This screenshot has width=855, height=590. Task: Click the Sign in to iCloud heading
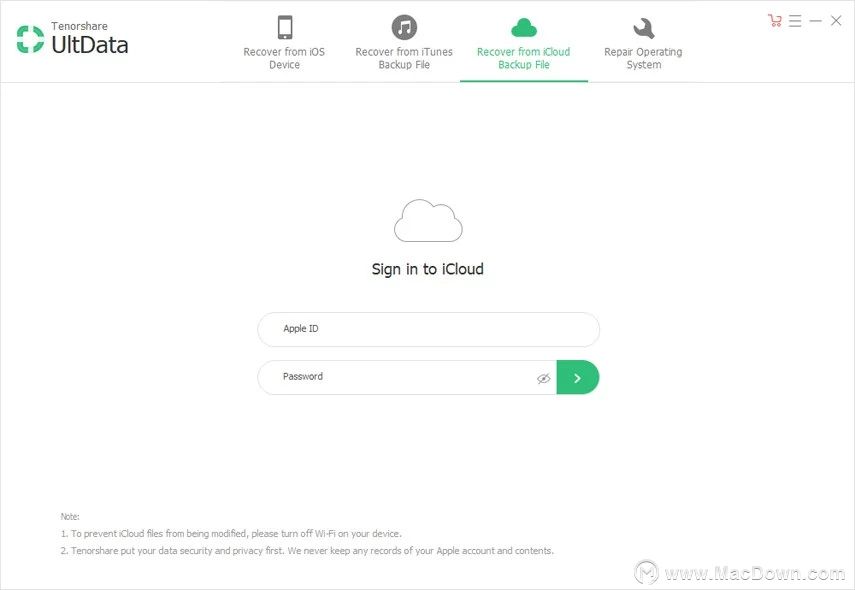pos(428,269)
